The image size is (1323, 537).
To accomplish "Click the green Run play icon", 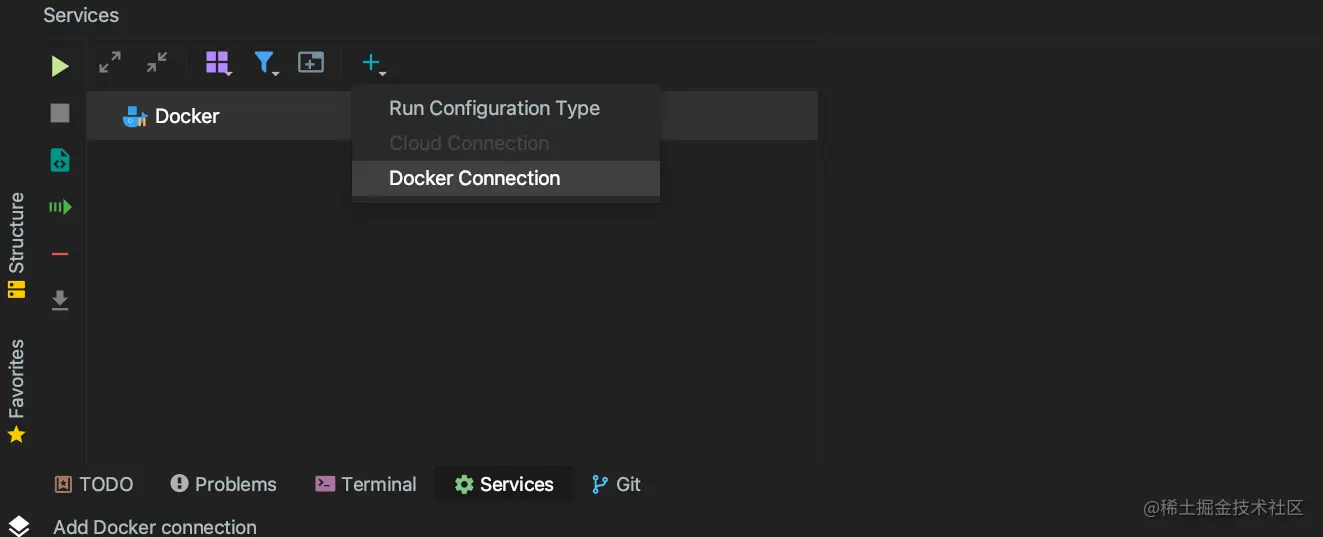I will coord(60,66).
